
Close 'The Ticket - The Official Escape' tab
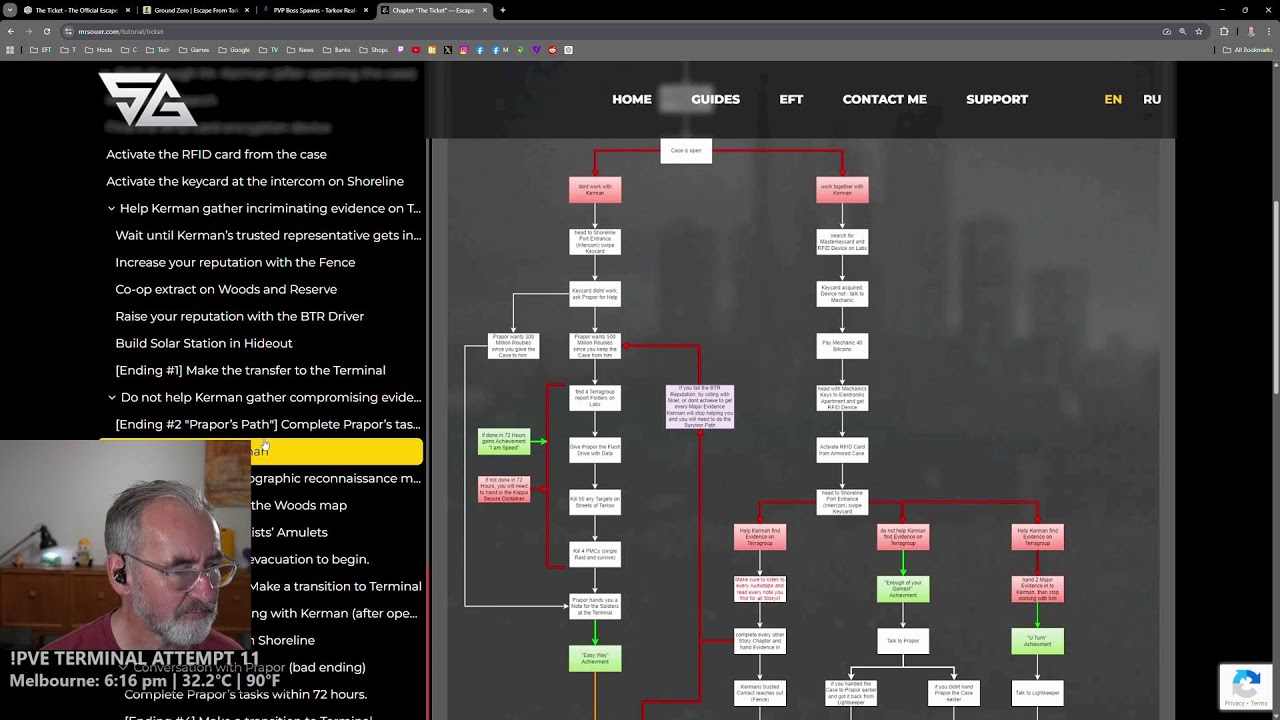(x=127, y=10)
